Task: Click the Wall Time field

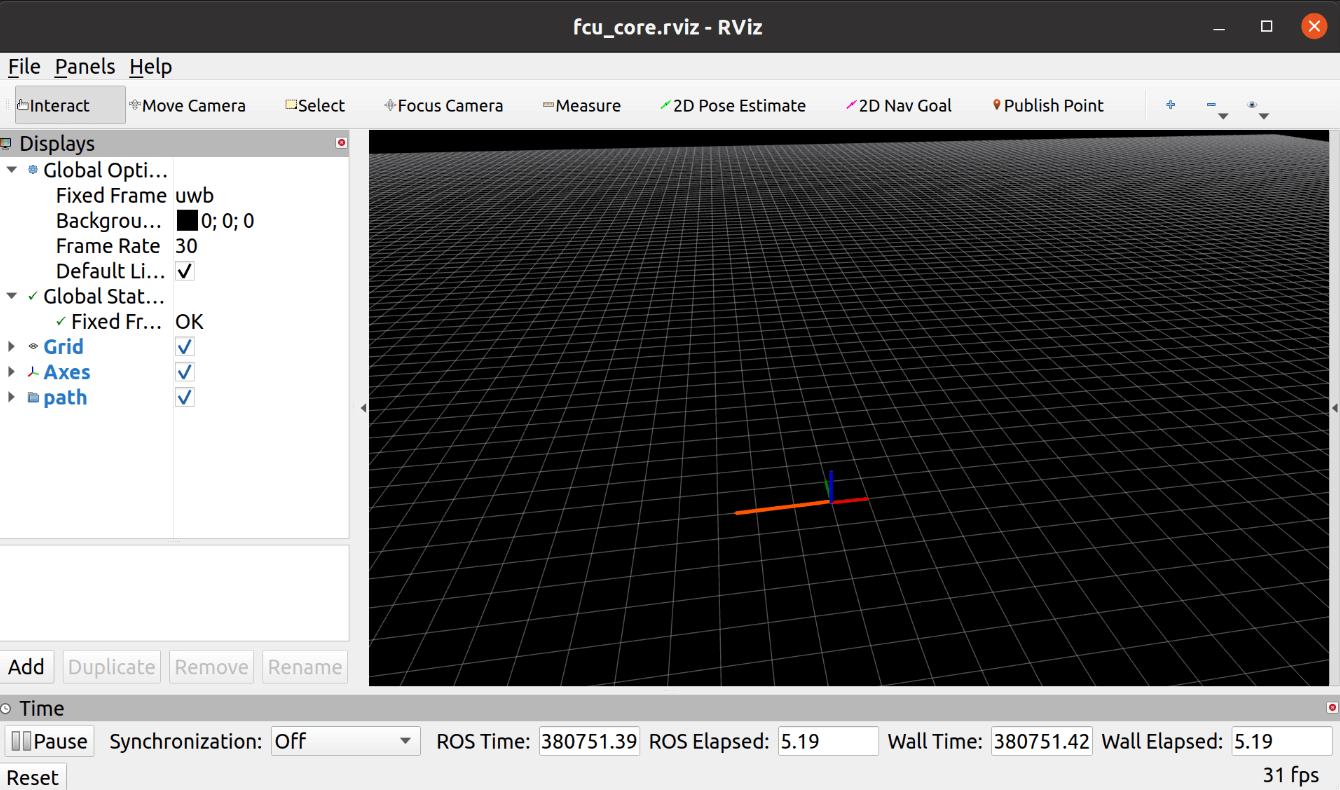Action: [1041, 741]
